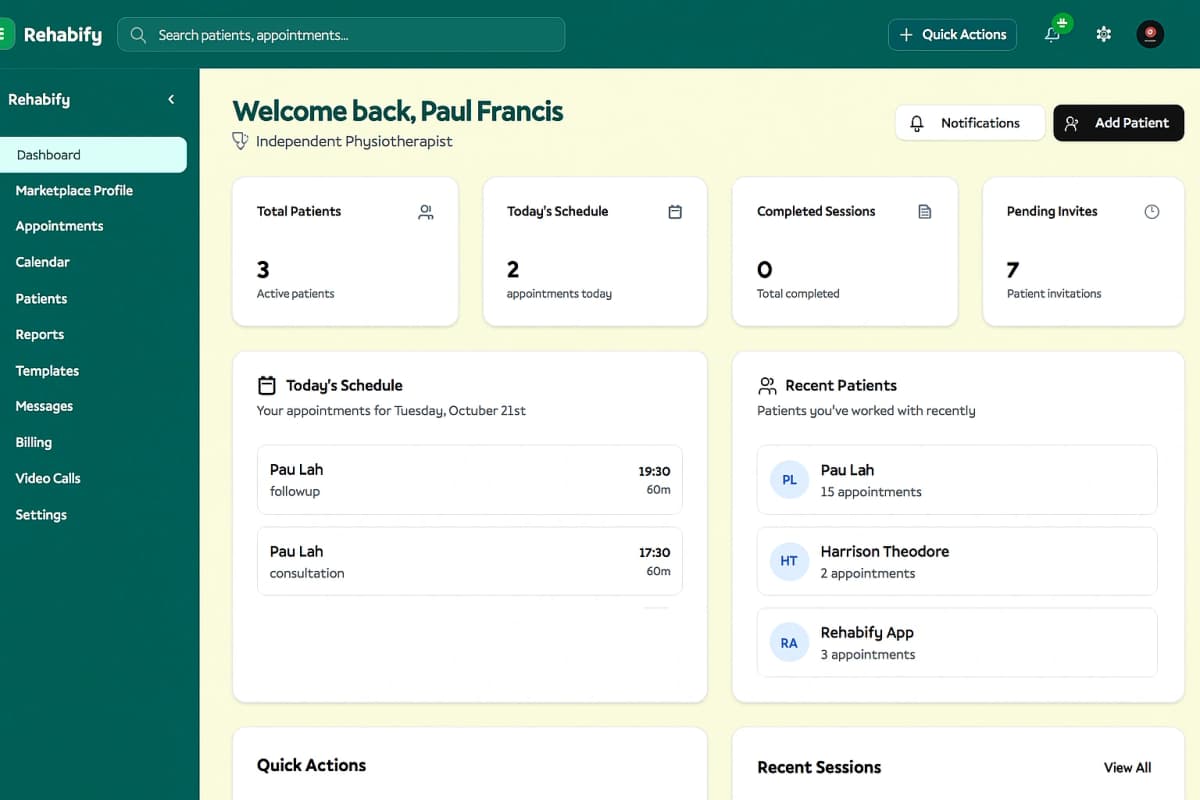Open Patients in the sidebar
The height and width of the screenshot is (800, 1200).
41,299
